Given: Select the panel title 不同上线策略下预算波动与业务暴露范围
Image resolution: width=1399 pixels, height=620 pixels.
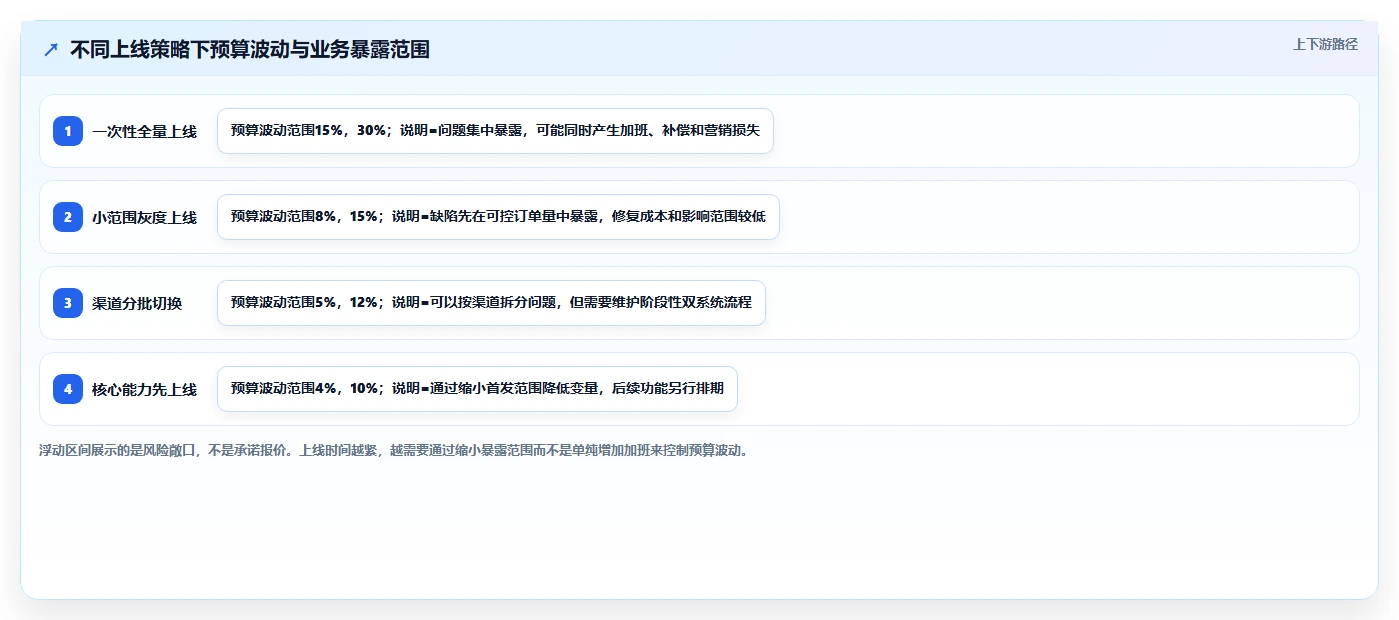Looking at the screenshot, I should point(250,50).
